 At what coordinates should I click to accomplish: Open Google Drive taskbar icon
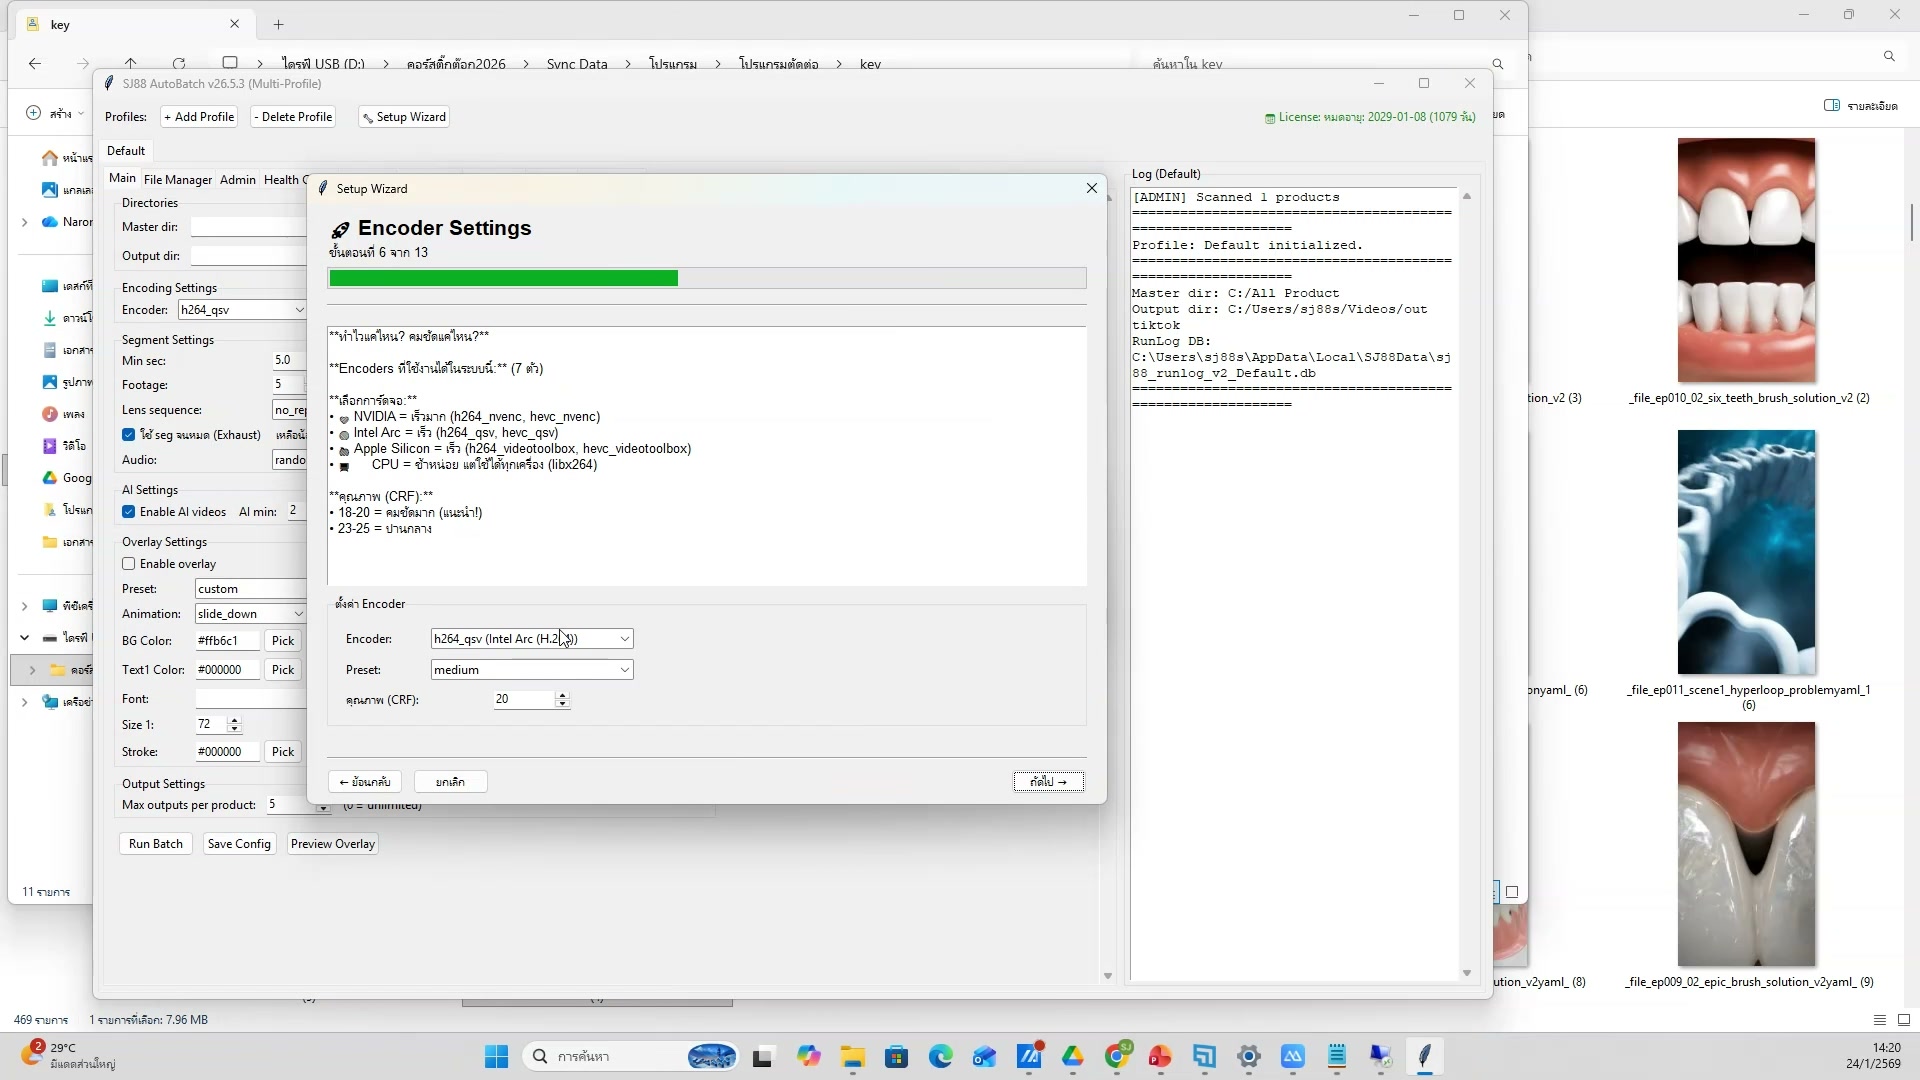click(x=1073, y=1057)
